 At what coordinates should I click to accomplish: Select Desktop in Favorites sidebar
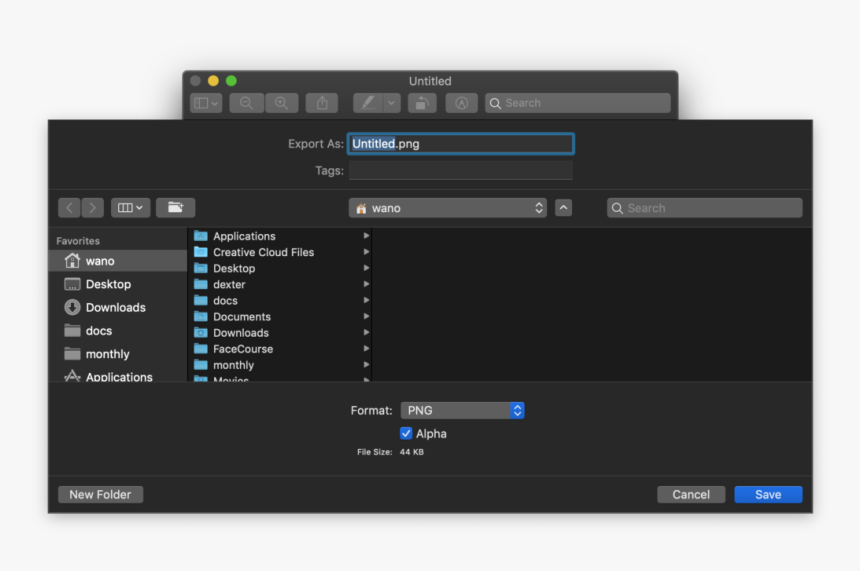[x=108, y=284]
